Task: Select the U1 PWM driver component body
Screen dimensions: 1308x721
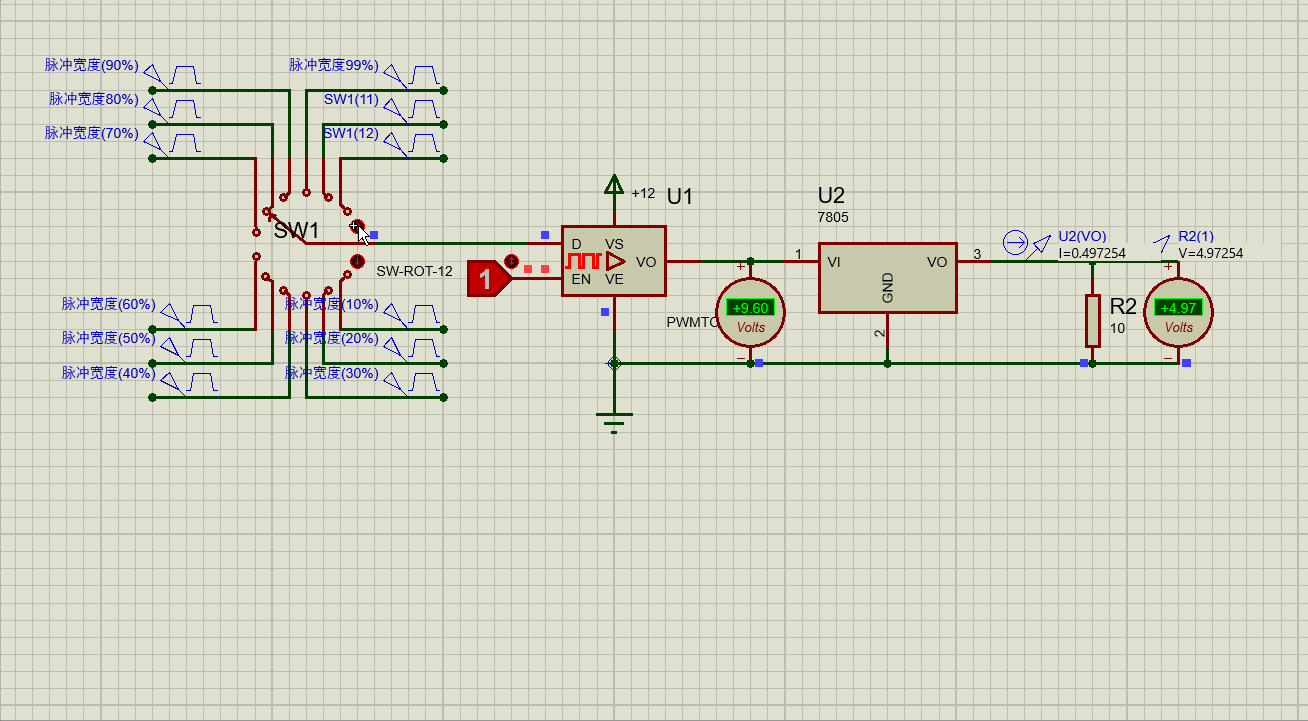Action: pyautogui.click(x=613, y=261)
